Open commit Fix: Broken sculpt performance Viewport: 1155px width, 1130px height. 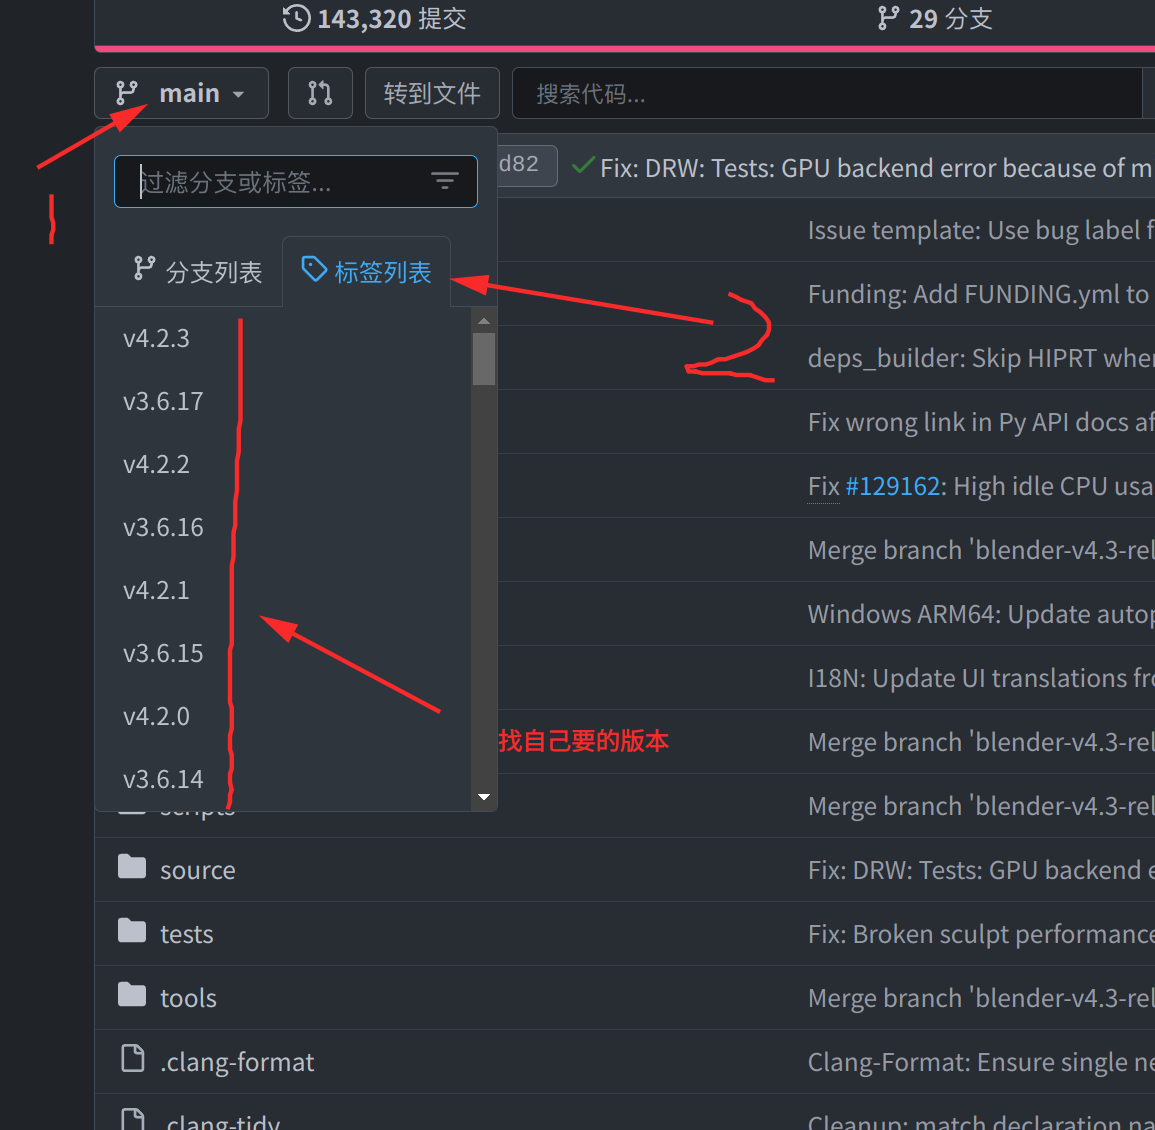pos(981,934)
